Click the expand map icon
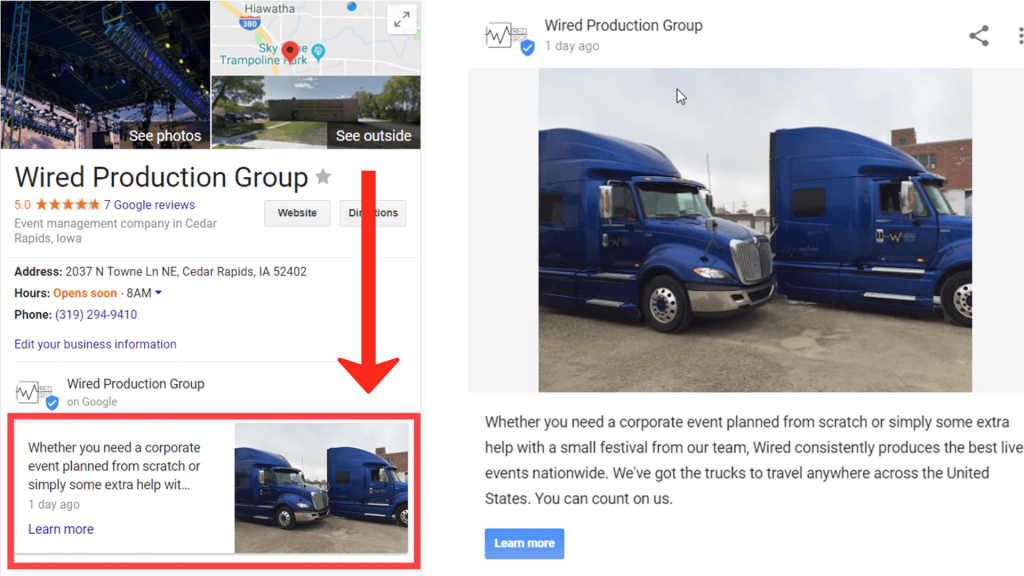The height and width of the screenshot is (576, 1024). pos(401,20)
